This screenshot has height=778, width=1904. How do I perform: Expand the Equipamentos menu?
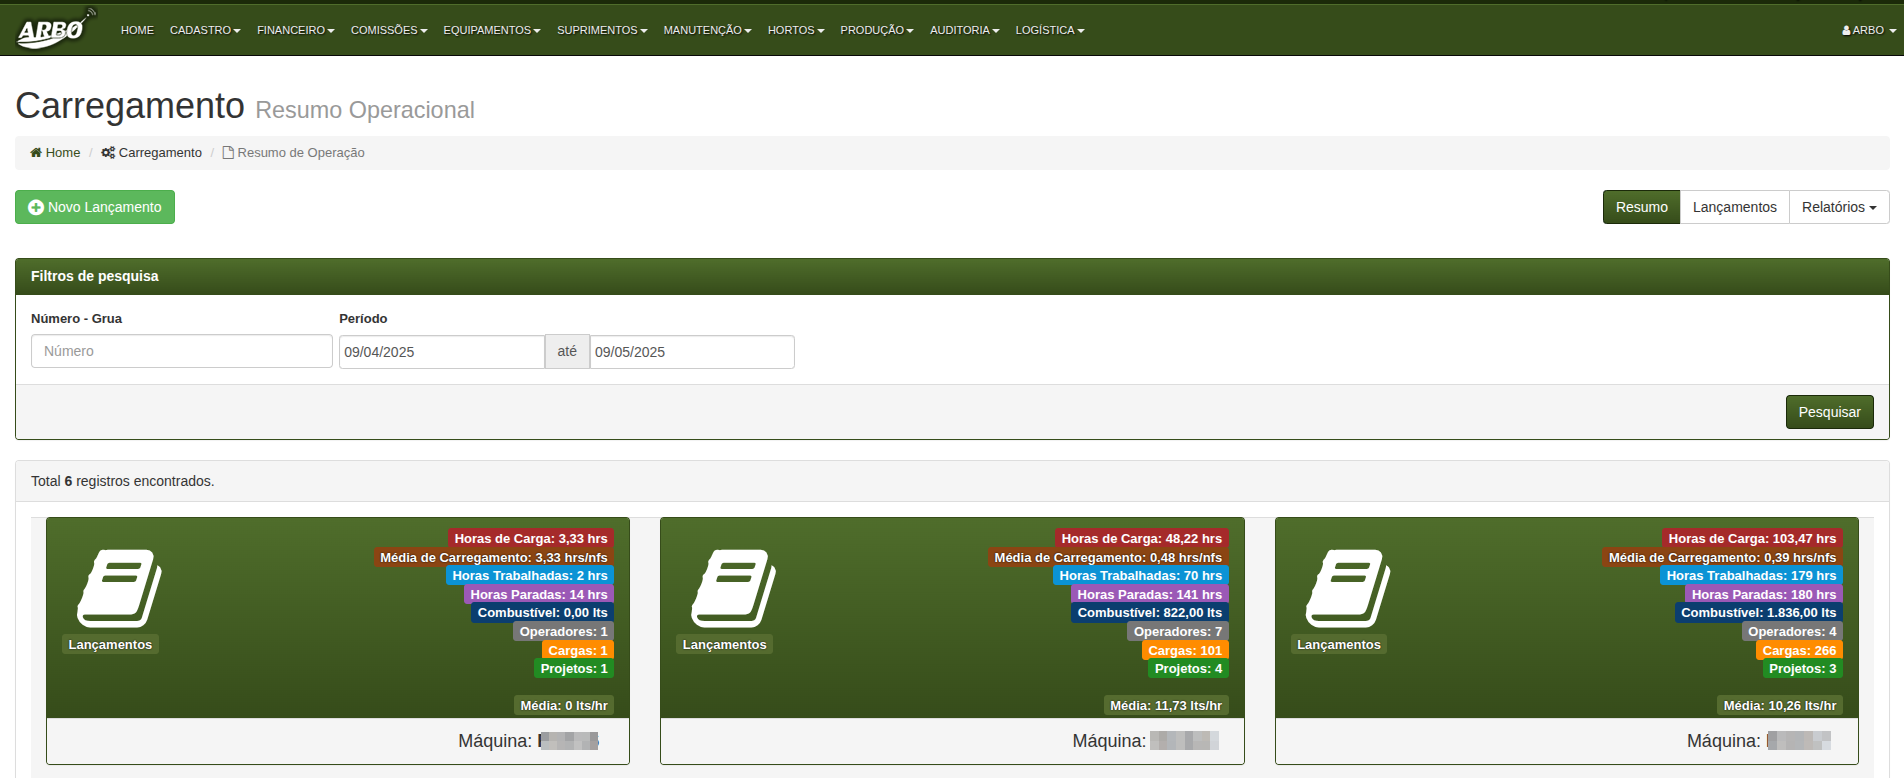491,30
